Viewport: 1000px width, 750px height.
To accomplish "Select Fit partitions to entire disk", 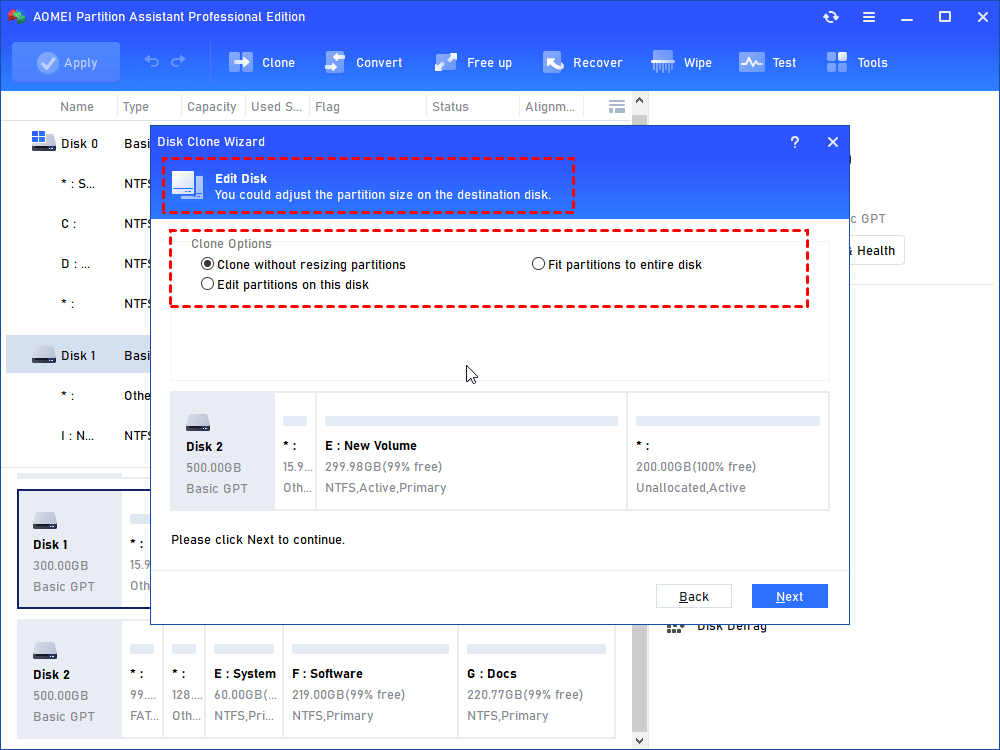I will [539, 265].
